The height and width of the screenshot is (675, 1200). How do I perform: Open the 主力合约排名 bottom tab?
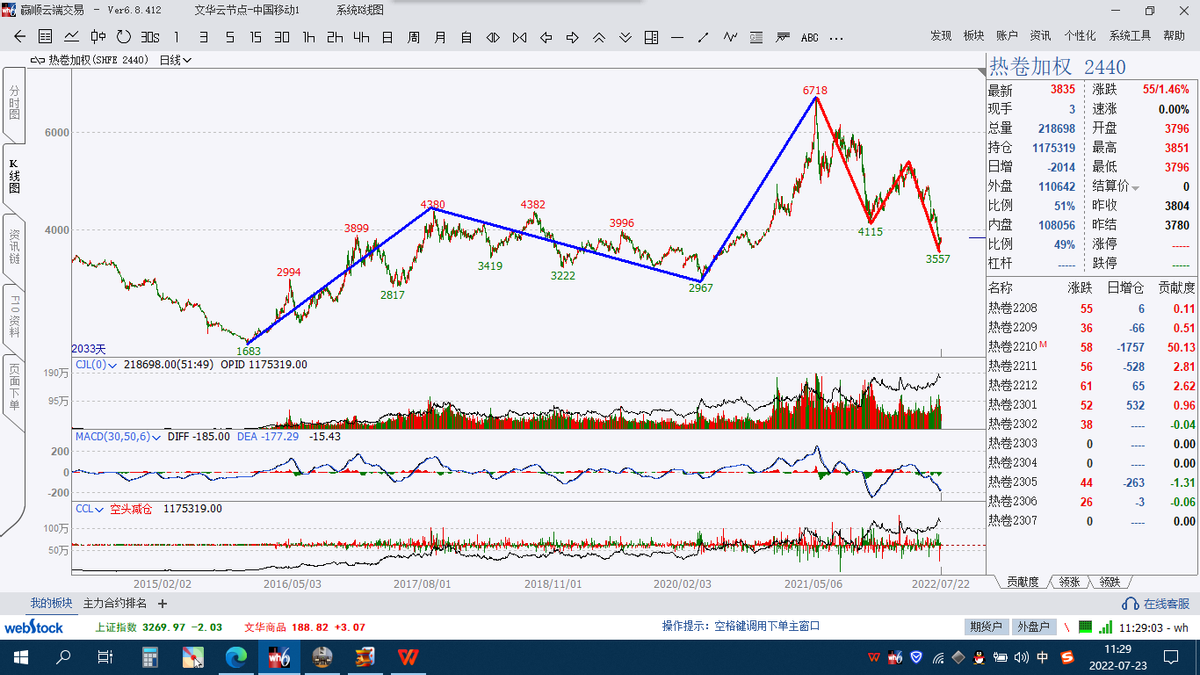coord(114,603)
